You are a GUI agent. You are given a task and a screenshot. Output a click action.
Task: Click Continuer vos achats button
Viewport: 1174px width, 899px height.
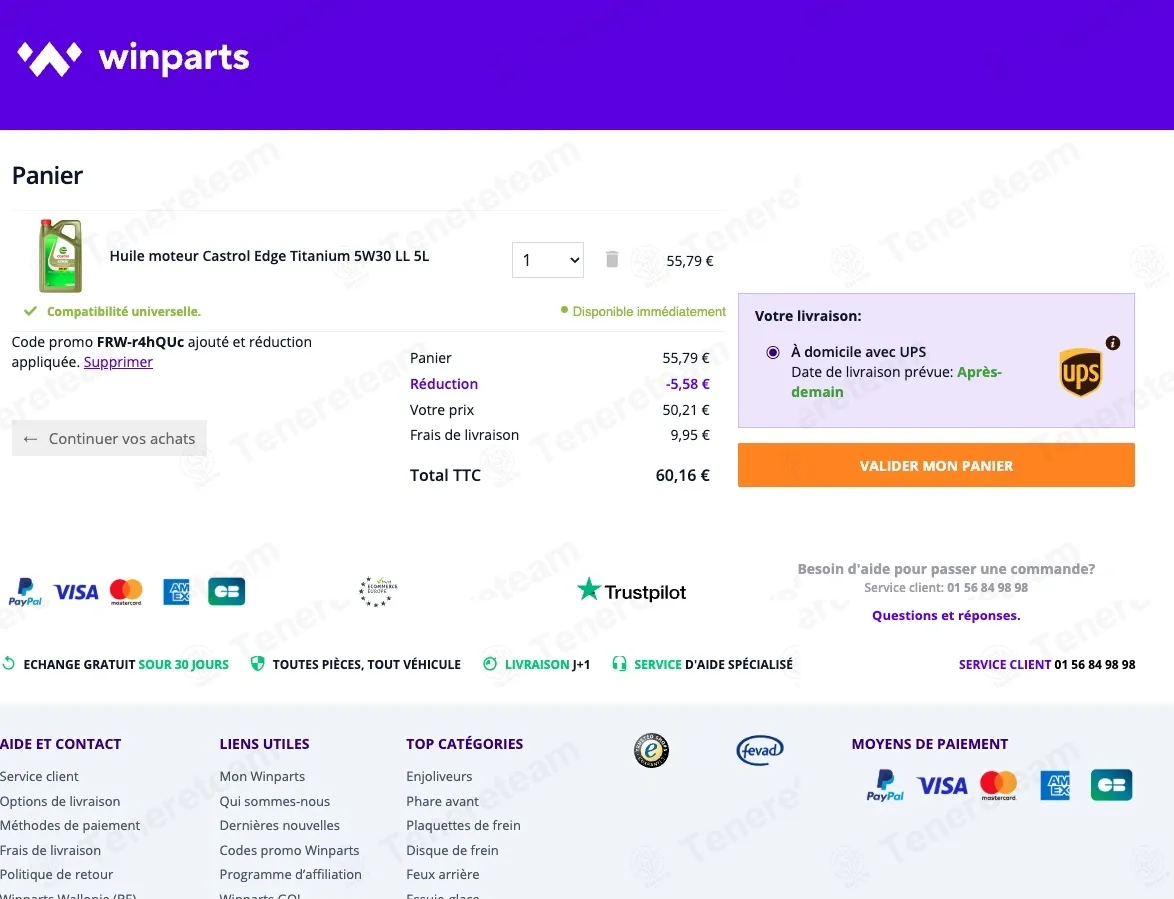click(109, 439)
